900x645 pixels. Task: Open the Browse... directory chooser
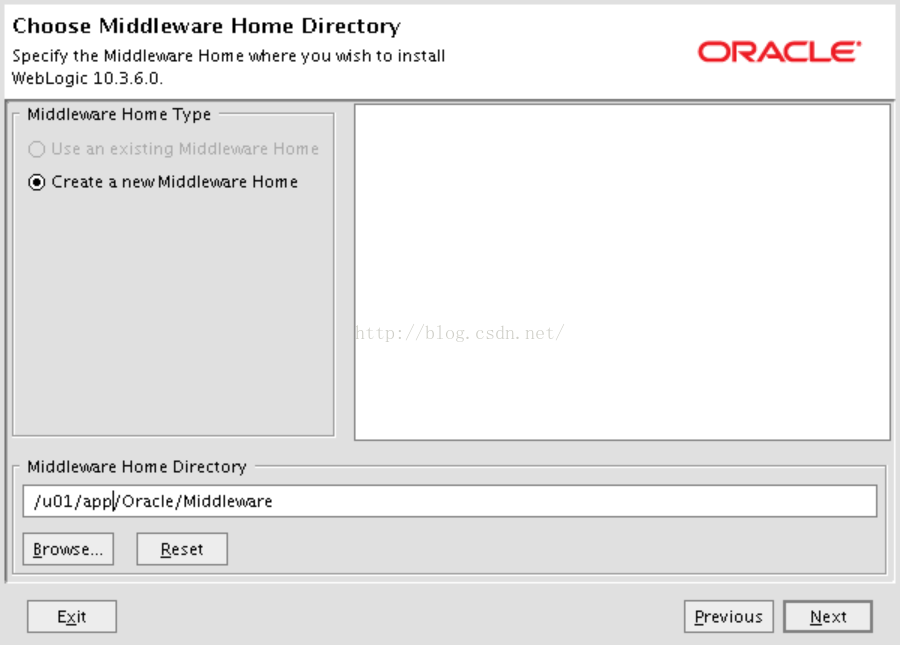pyautogui.click(x=68, y=549)
